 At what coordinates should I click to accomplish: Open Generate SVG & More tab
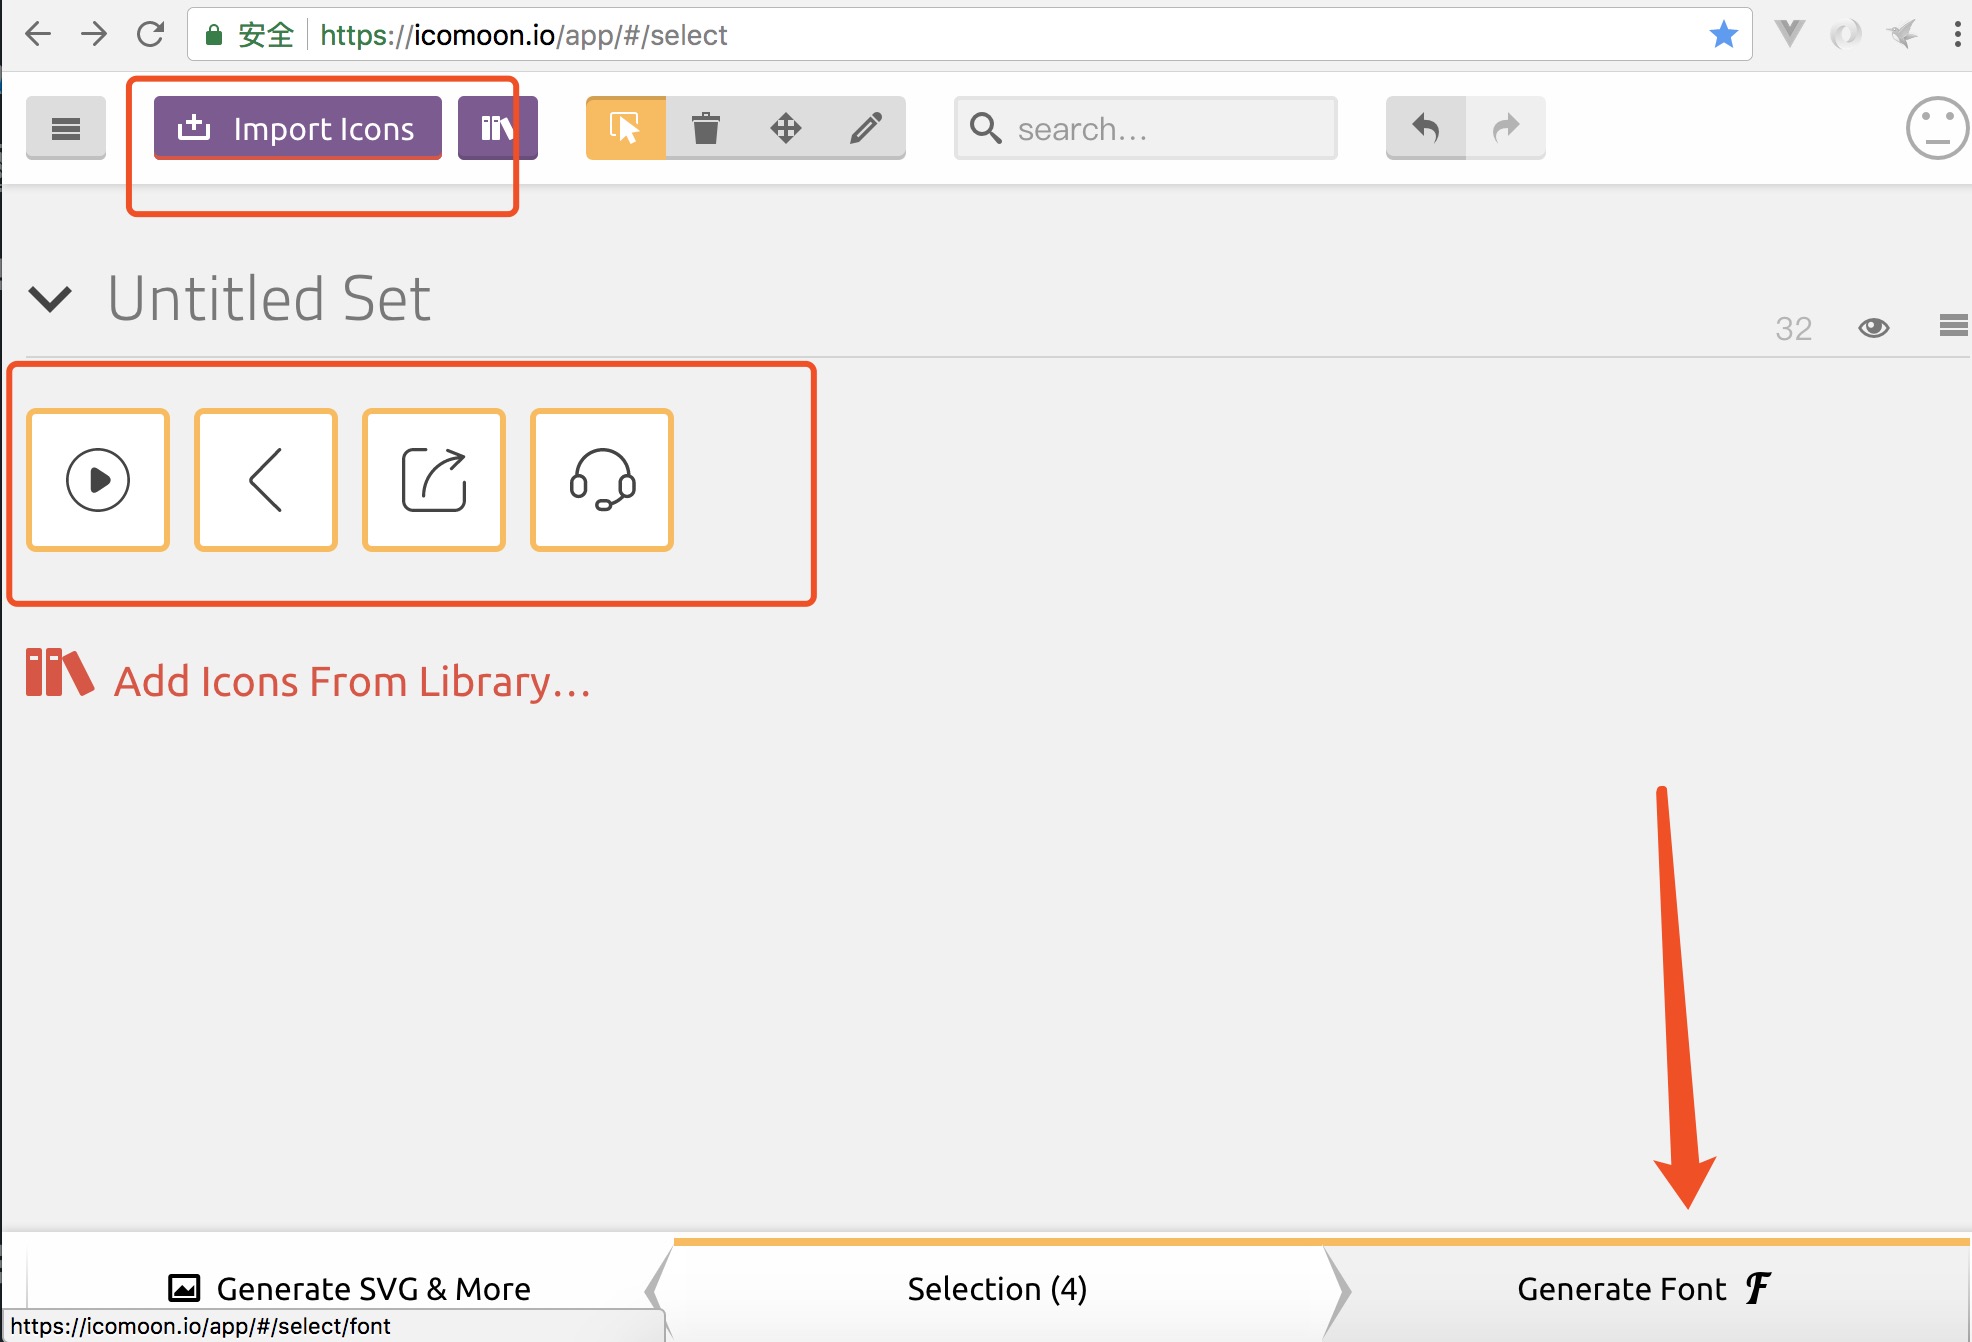[349, 1288]
